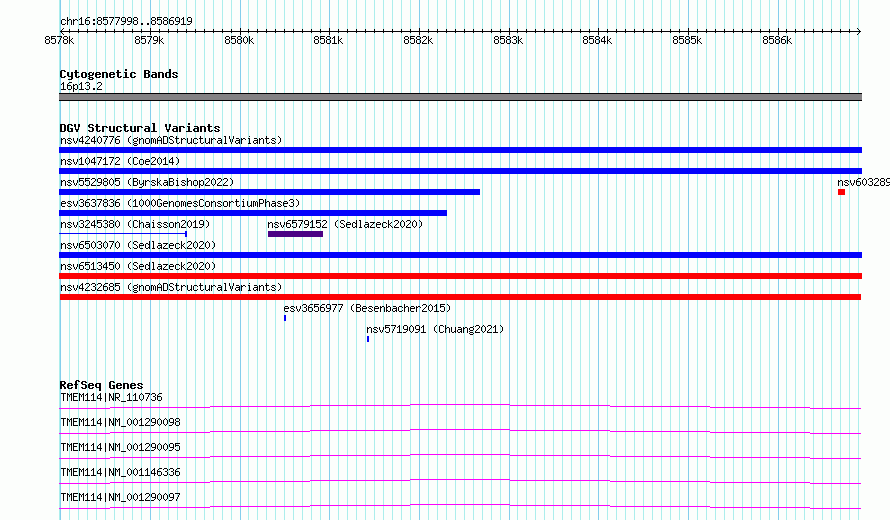Select the blue bar for nsv4240776
This screenshot has height=520, width=890.
460,150
